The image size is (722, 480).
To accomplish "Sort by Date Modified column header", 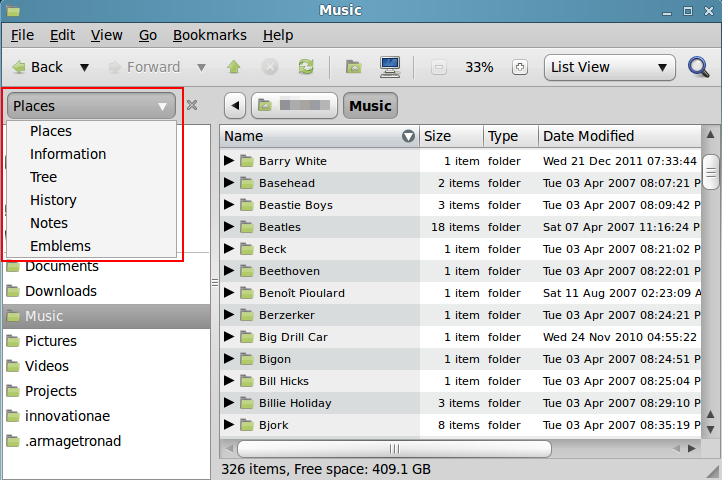I will [x=588, y=136].
